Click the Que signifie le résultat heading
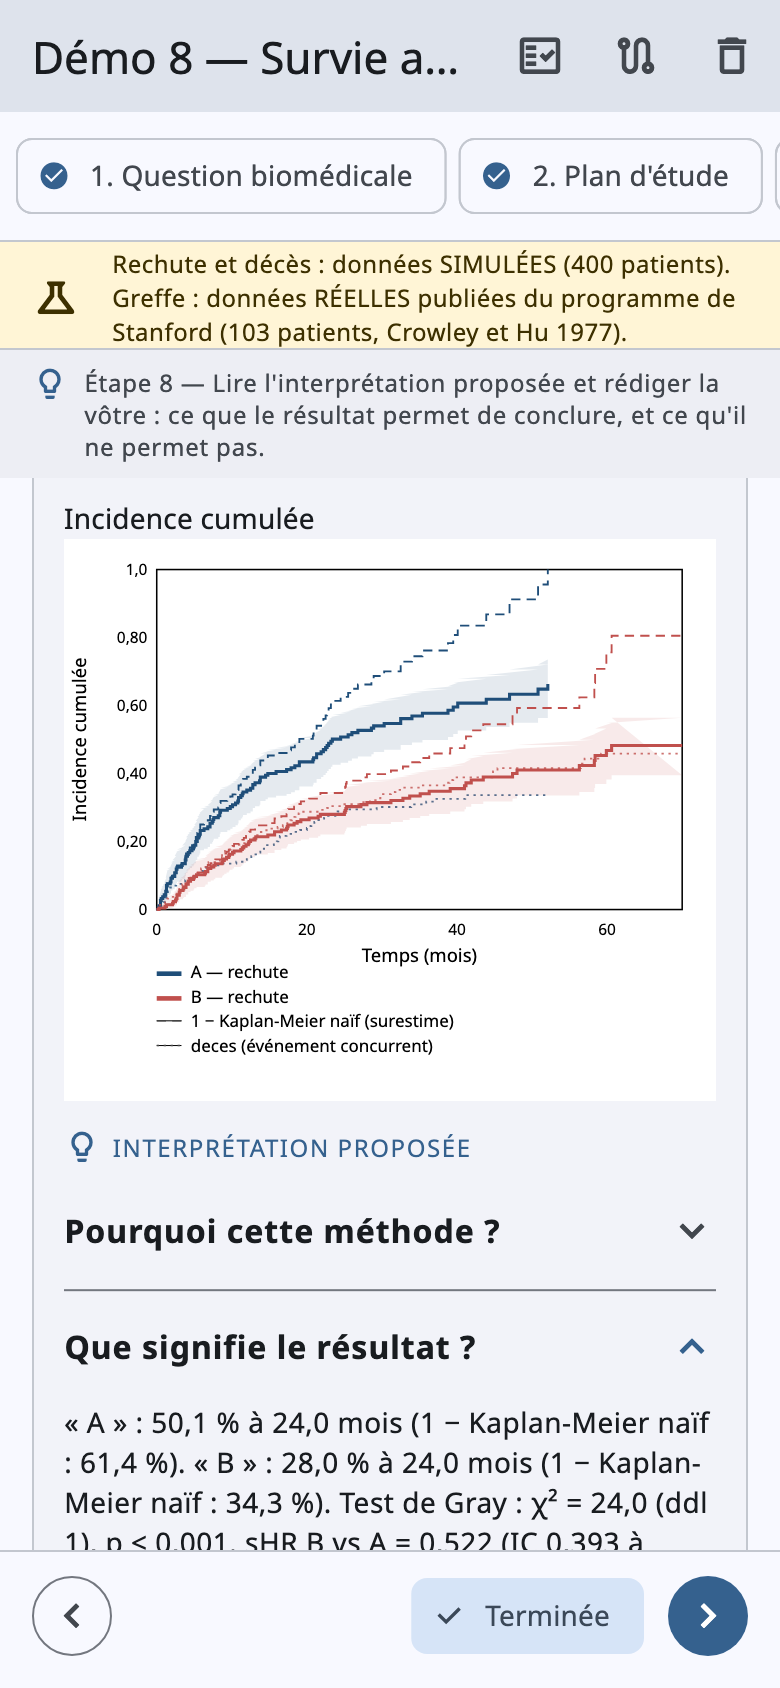 (x=270, y=1347)
